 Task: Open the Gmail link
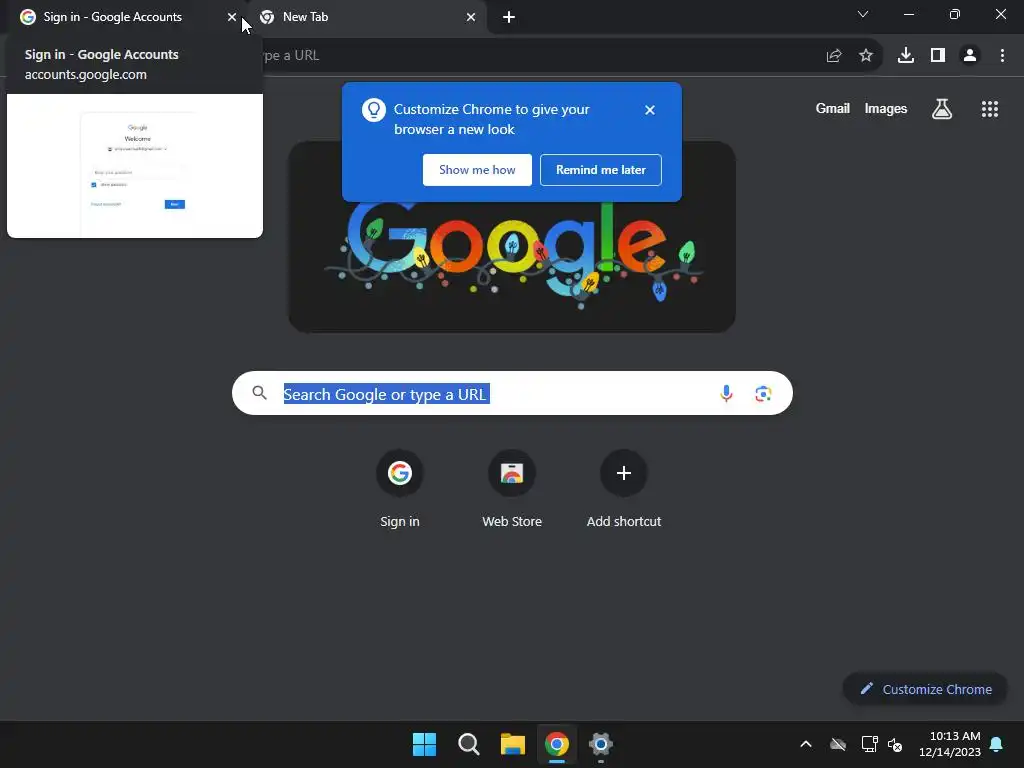[833, 108]
